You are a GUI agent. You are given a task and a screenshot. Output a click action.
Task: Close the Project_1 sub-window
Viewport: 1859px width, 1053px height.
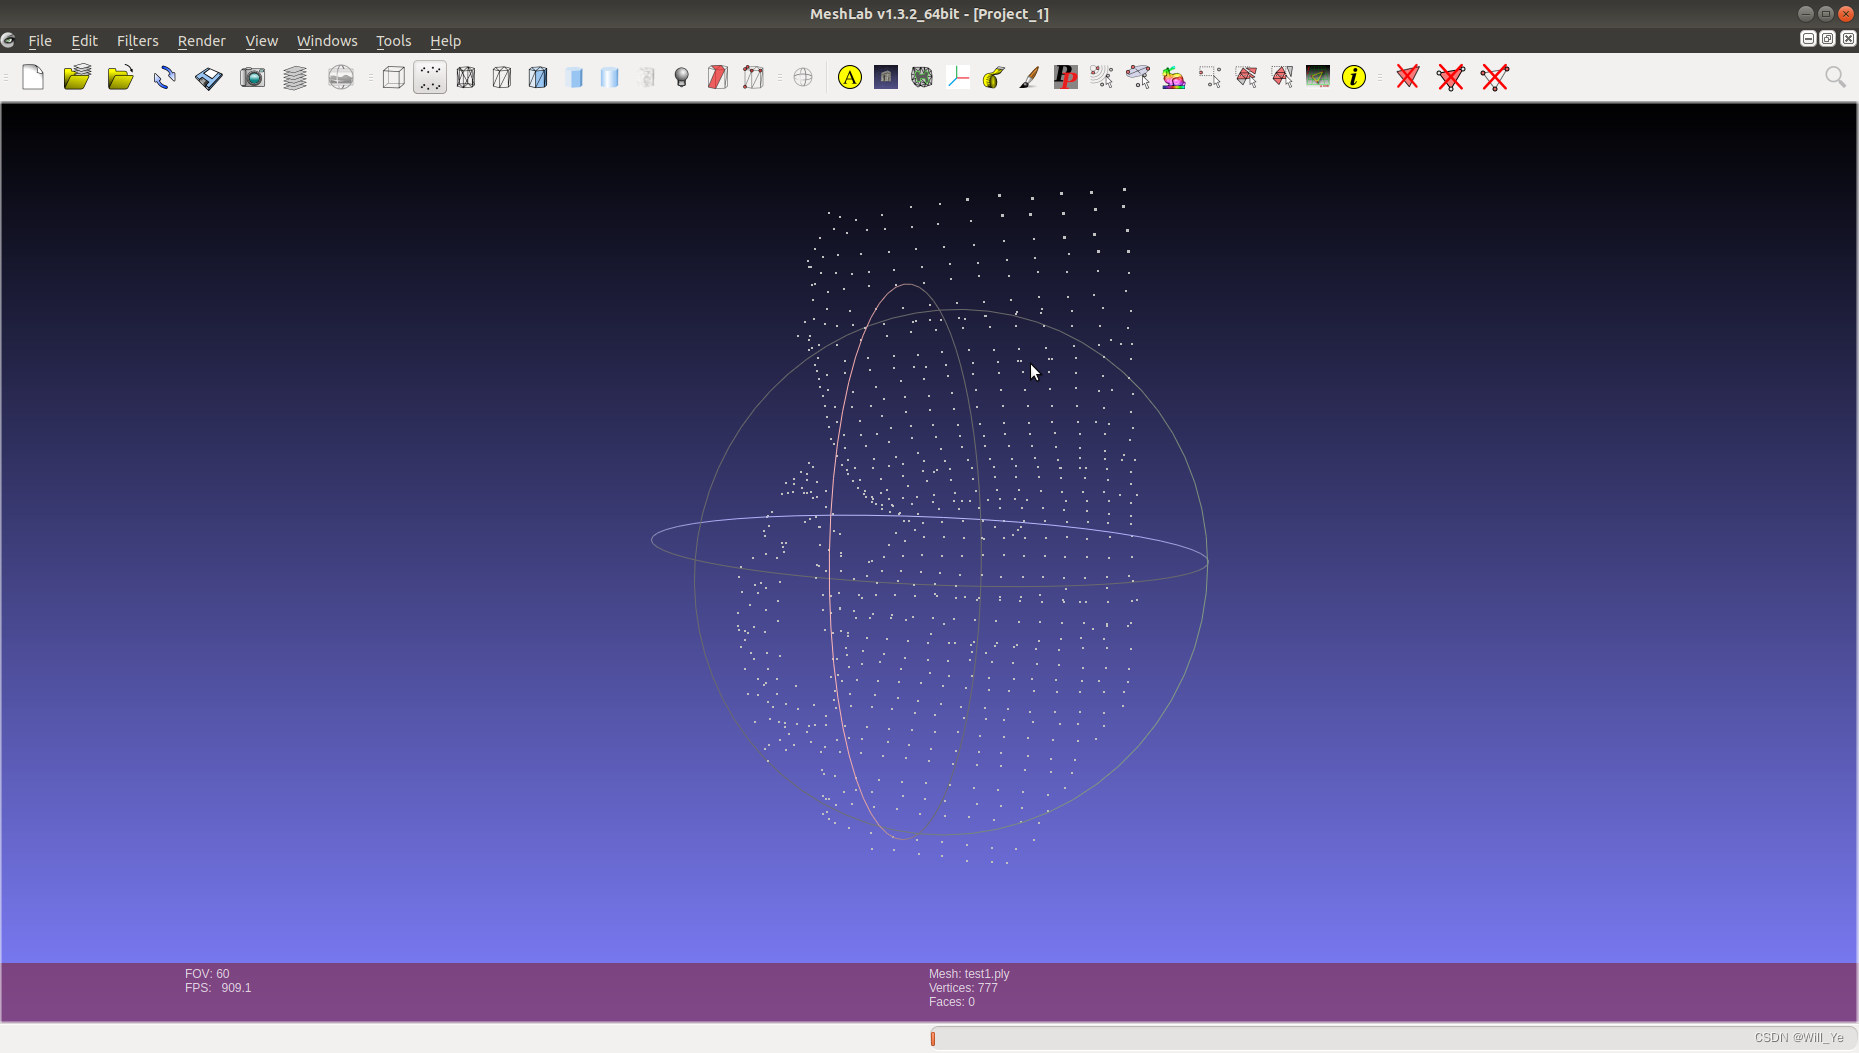(1848, 39)
